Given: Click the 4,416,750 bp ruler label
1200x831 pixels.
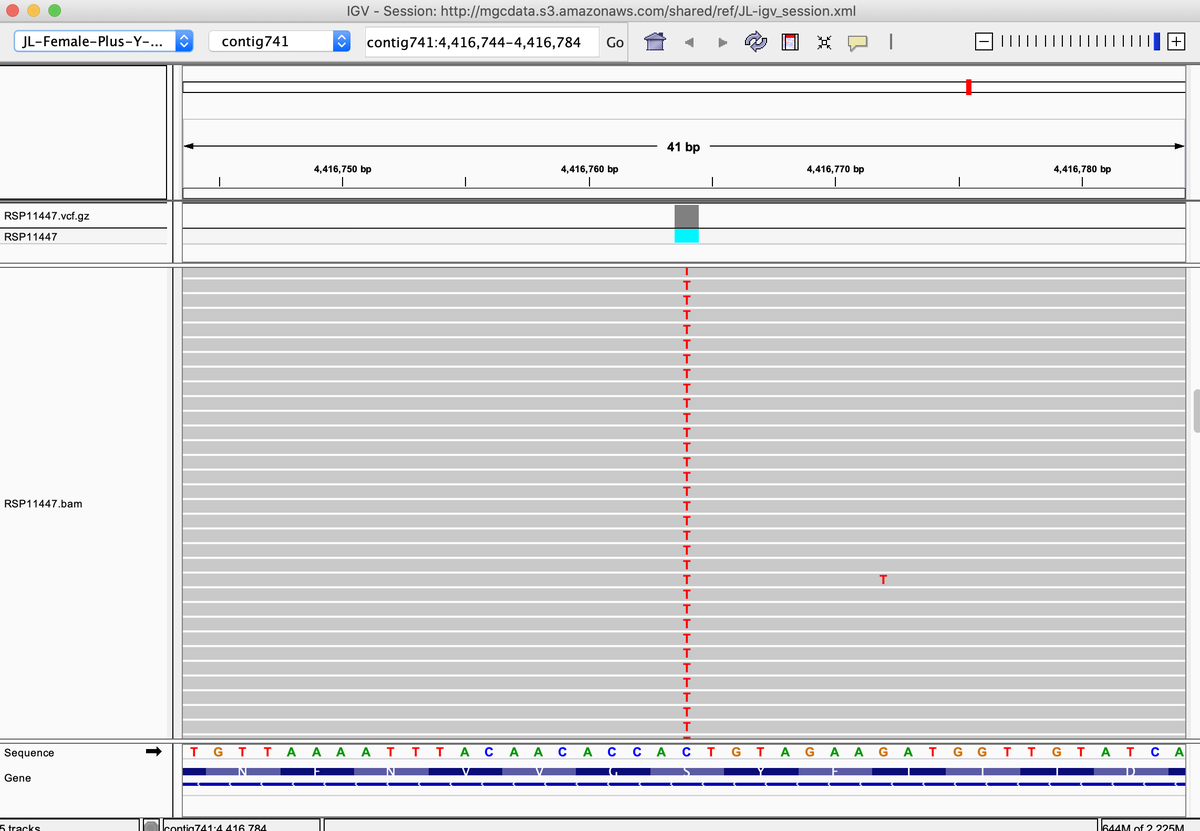Looking at the screenshot, I should coord(342,169).
